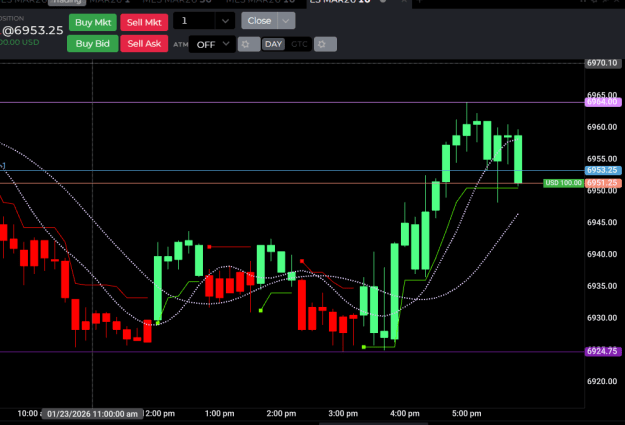
Task: Click the 6940.00 price axis label
Action: 602,254
